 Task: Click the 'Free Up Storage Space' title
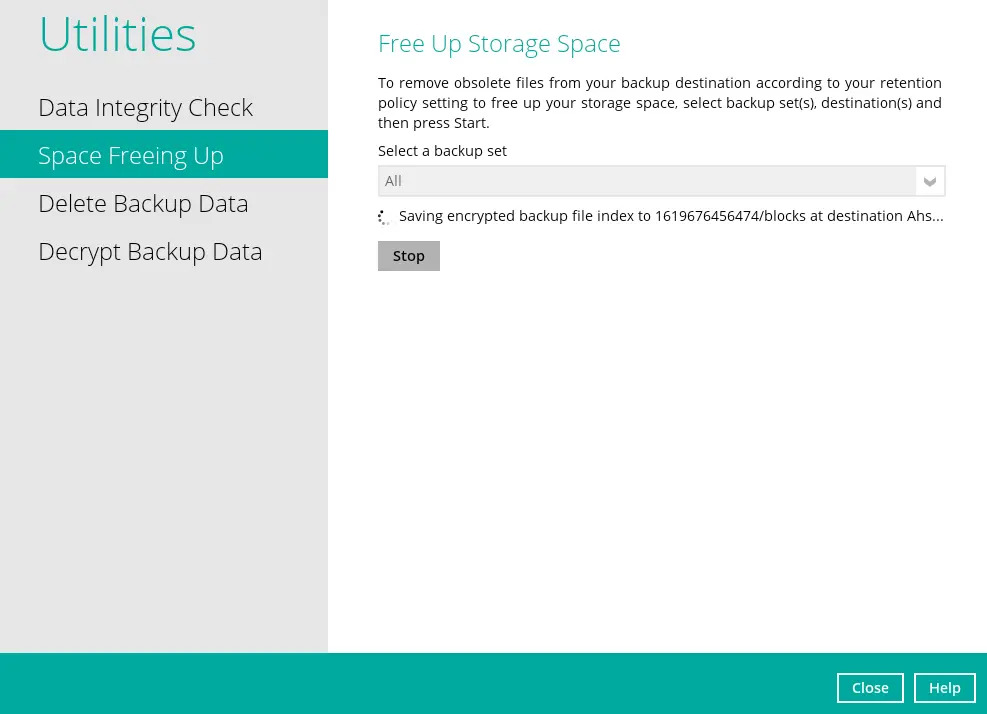click(499, 44)
